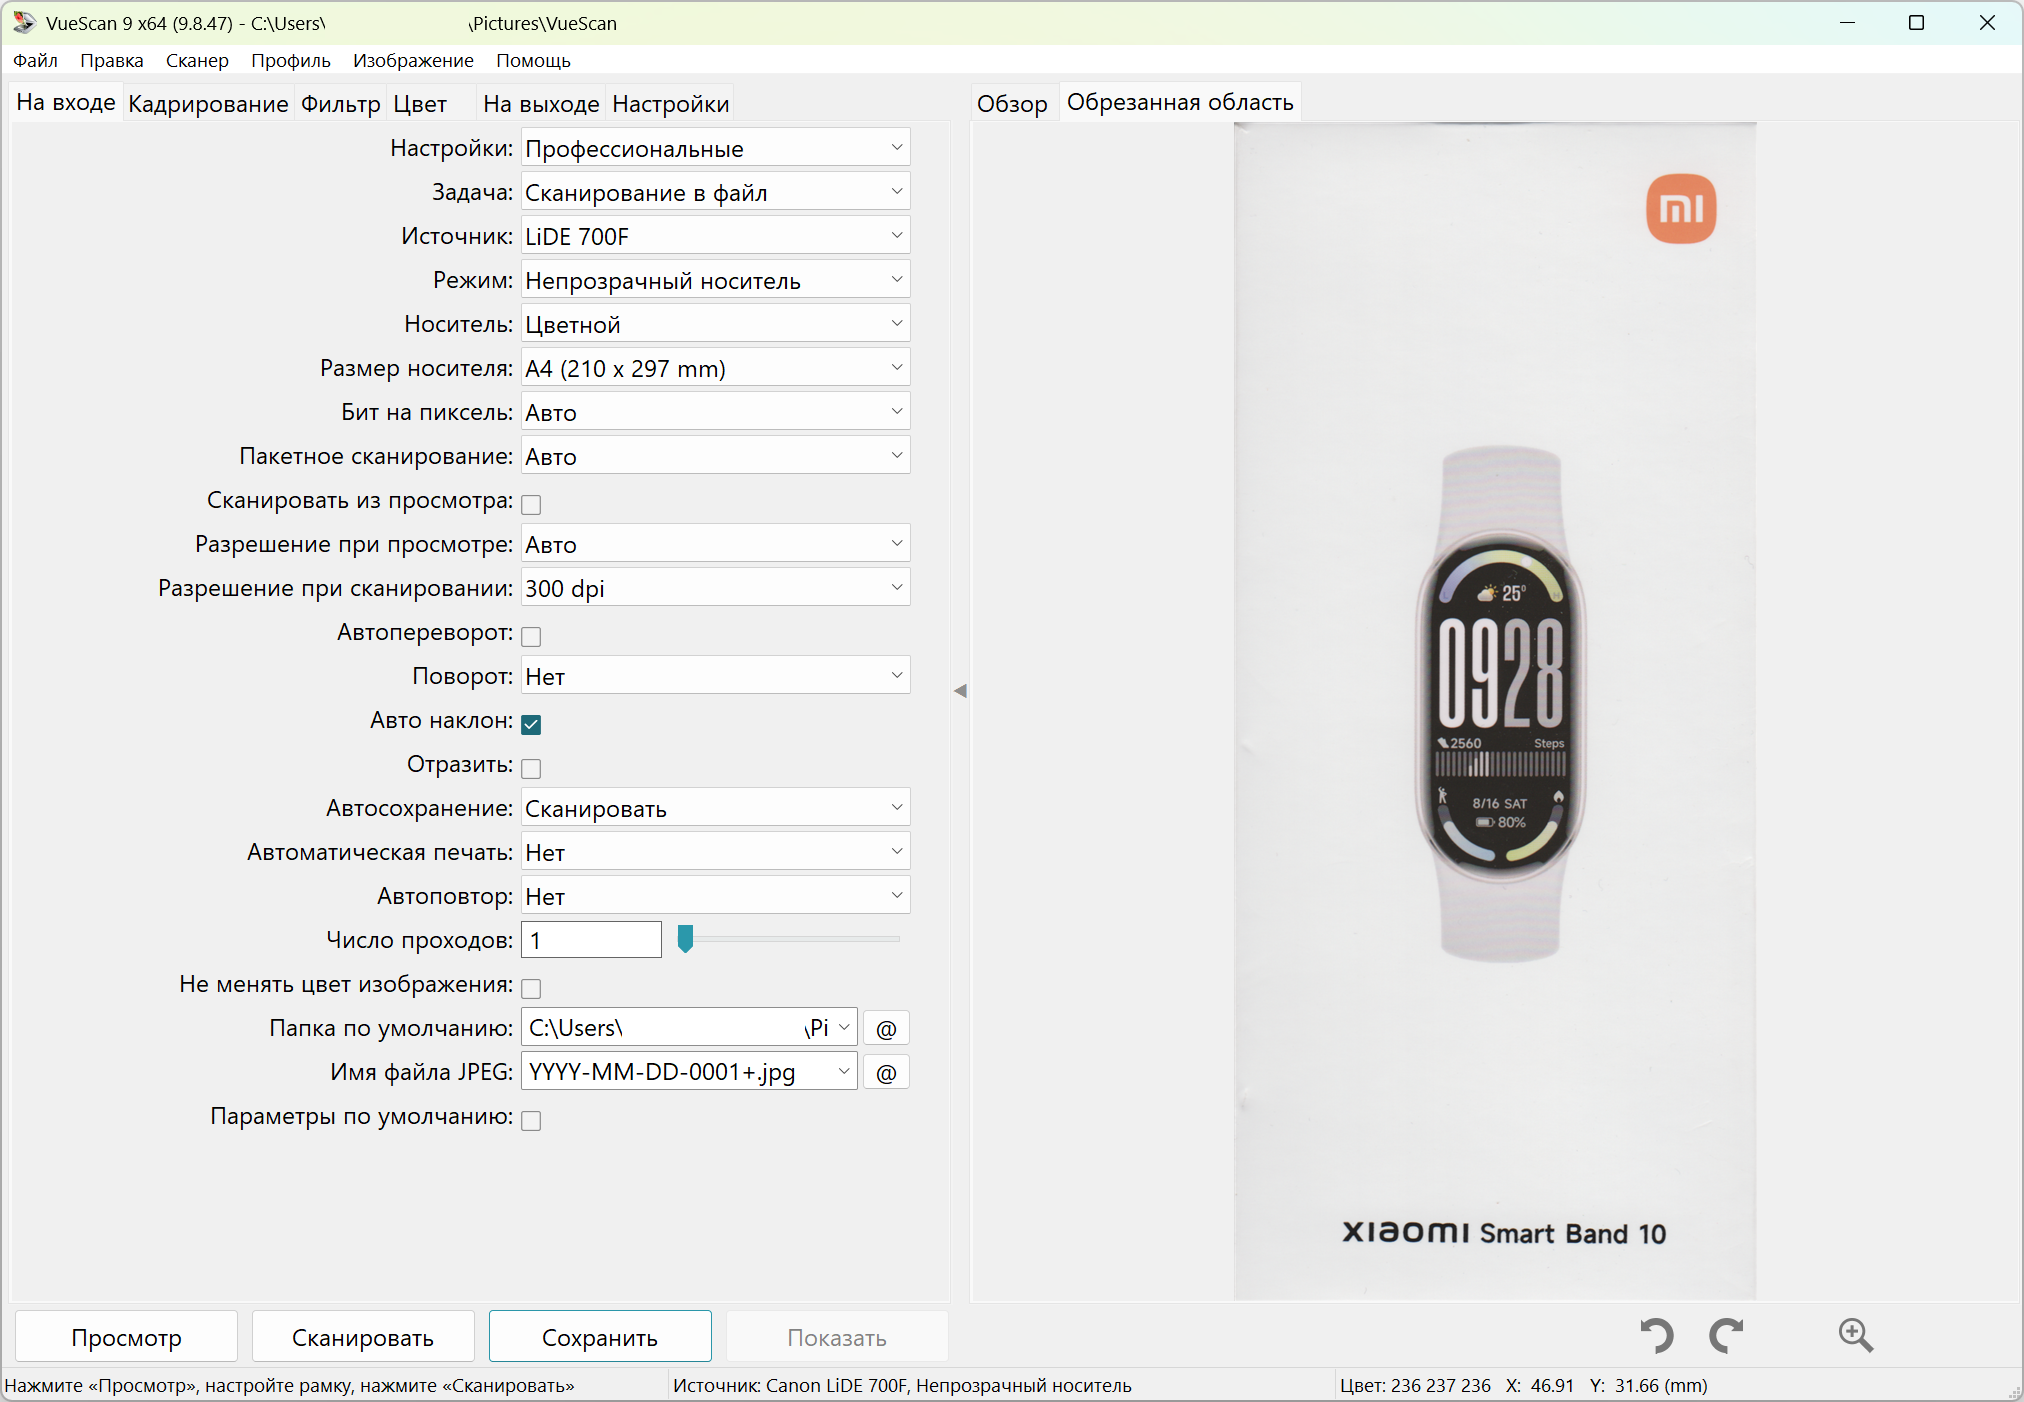Viewport: 2024px width, 1402px height.
Task: Open the Изображение menu
Action: click(413, 60)
